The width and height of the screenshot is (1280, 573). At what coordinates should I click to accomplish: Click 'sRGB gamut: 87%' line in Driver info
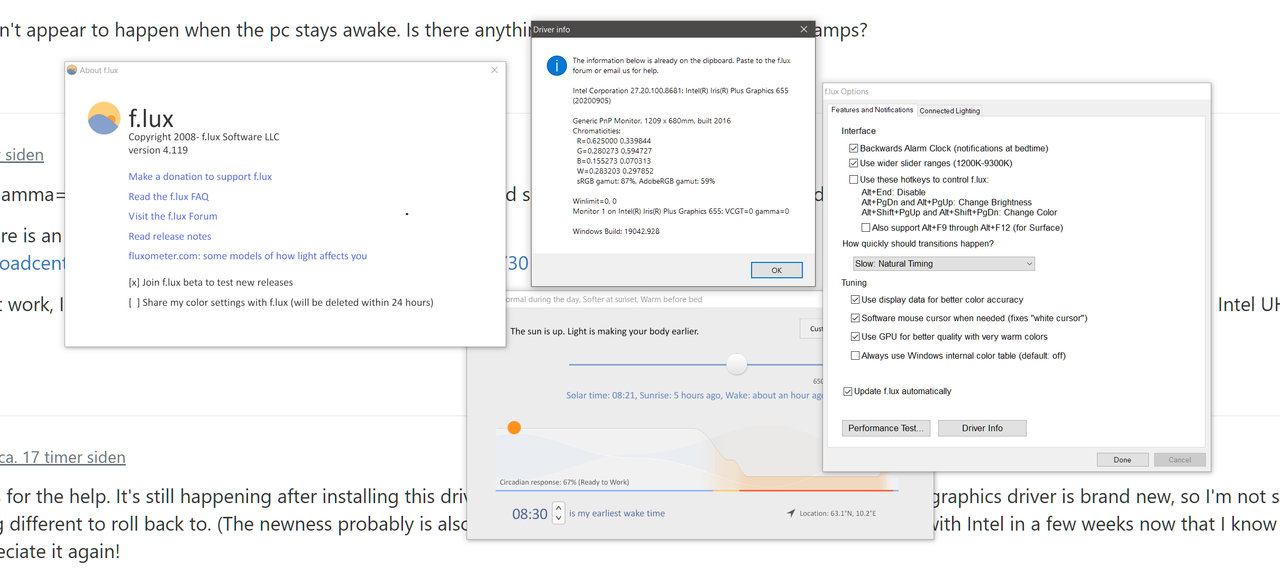click(x=646, y=181)
